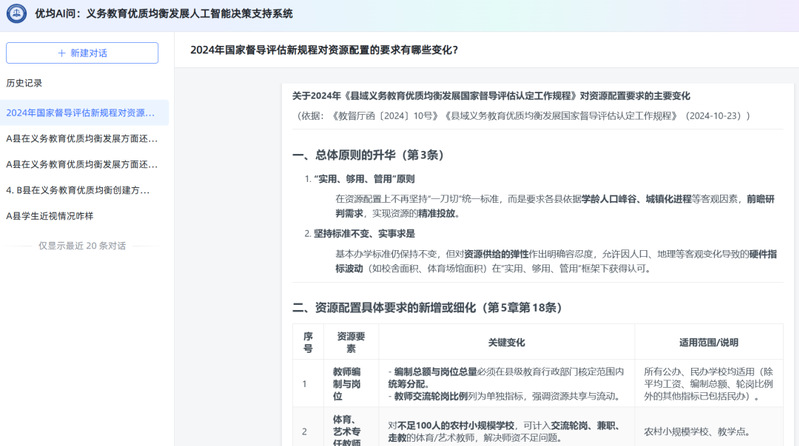
Task: Open the second A县在义务教育优质均衡发展方面 conversation
Action: tap(82, 164)
